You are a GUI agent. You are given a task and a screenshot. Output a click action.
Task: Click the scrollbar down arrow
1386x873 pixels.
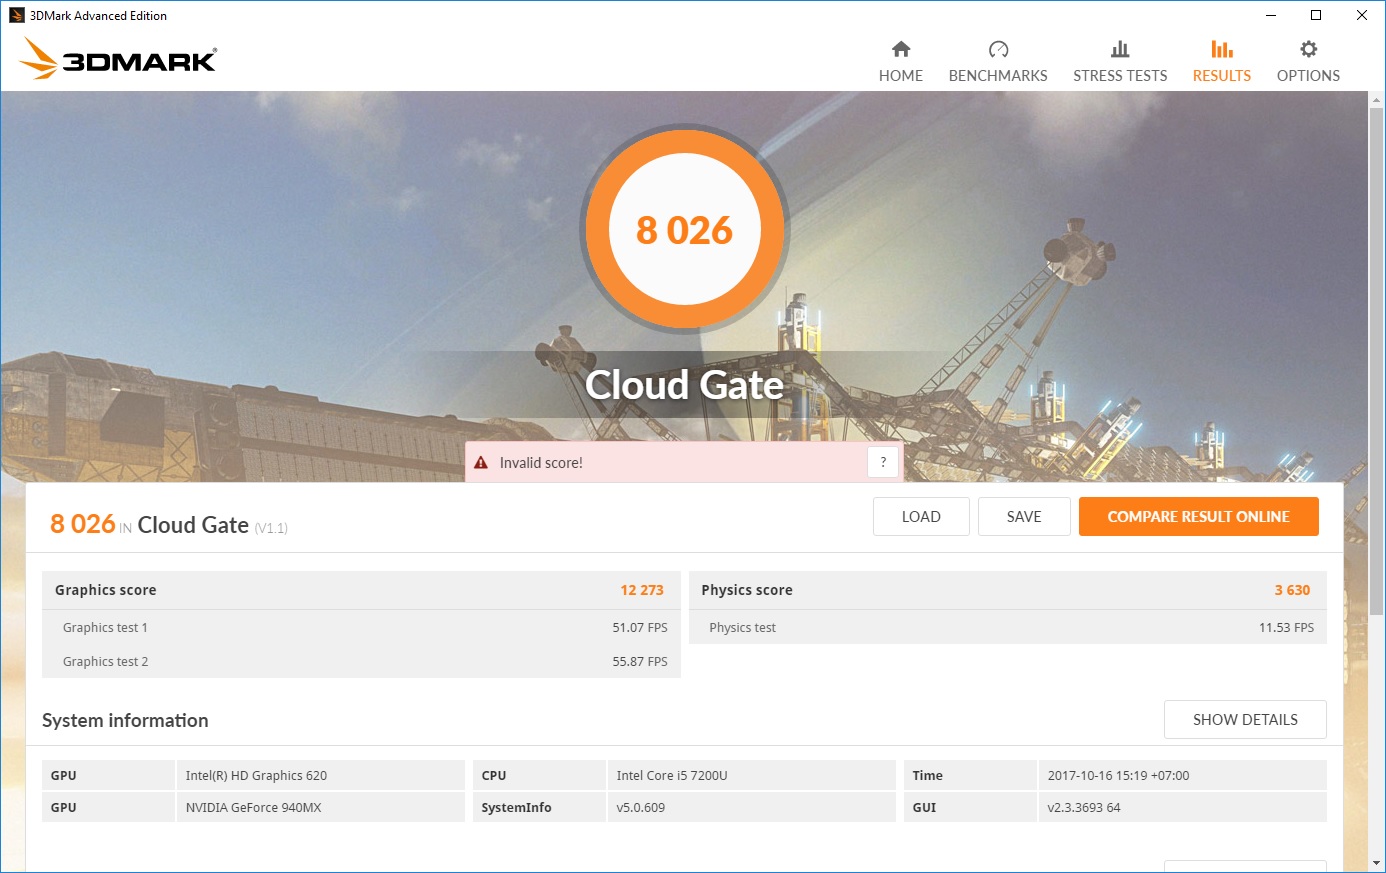pyautogui.click(x=1376, y=863)
